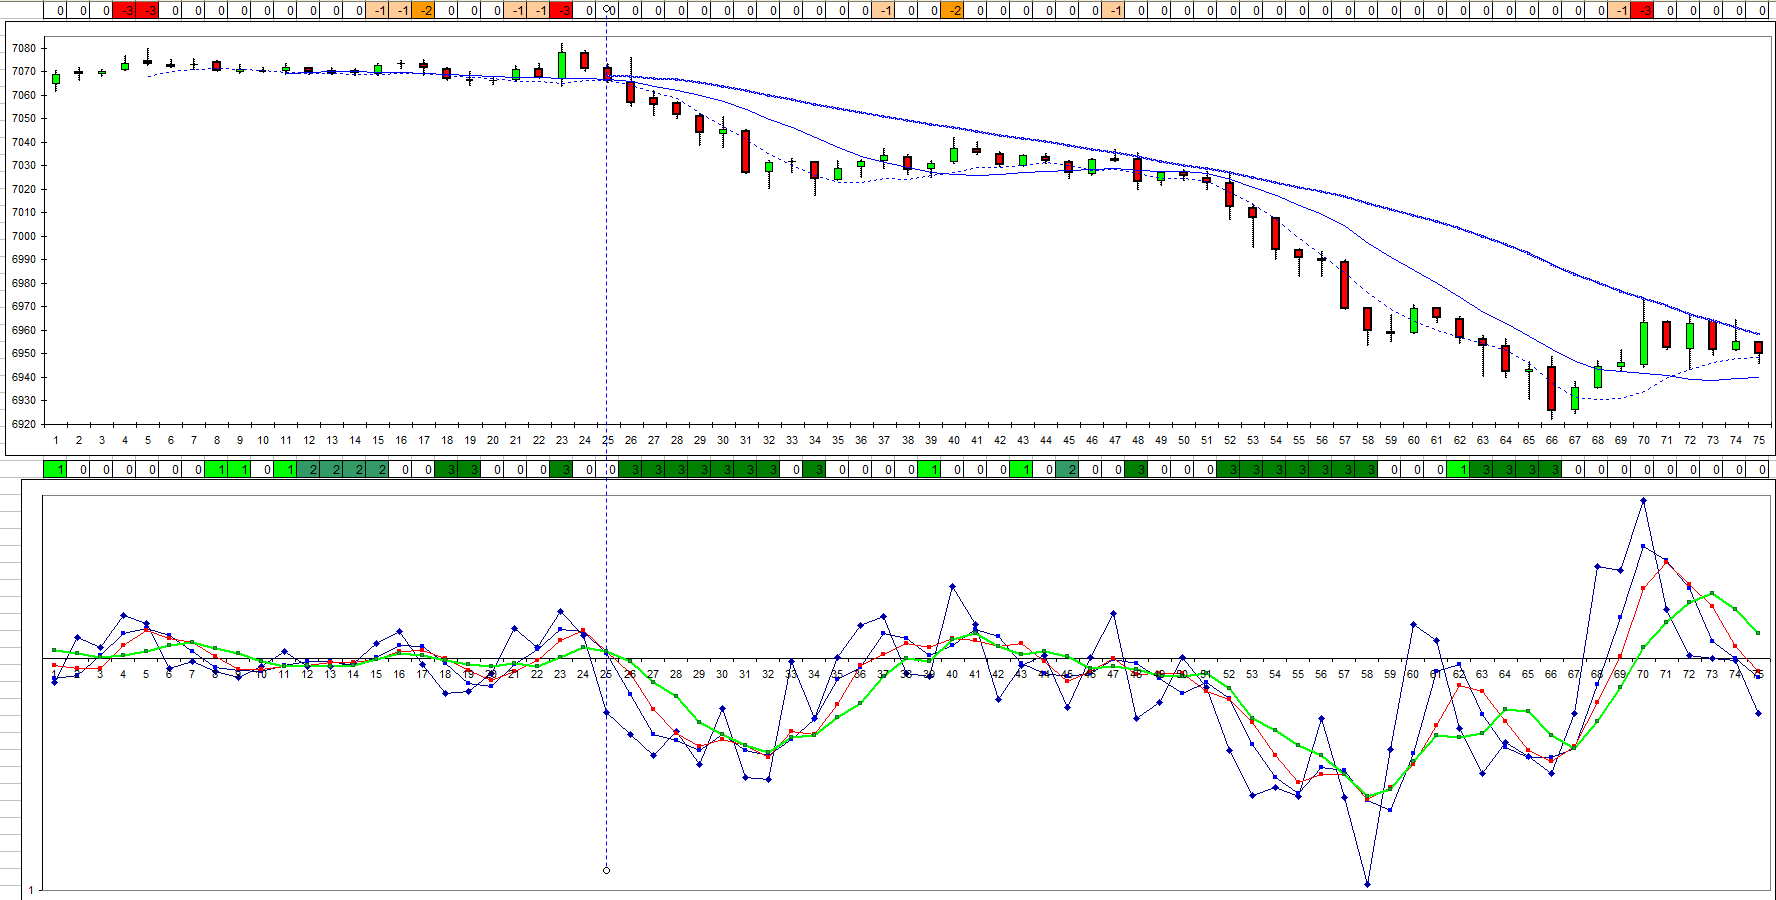
Task: Select the long red candlestick at period 31
Action: pyautogui.click(x=746, y=151)
